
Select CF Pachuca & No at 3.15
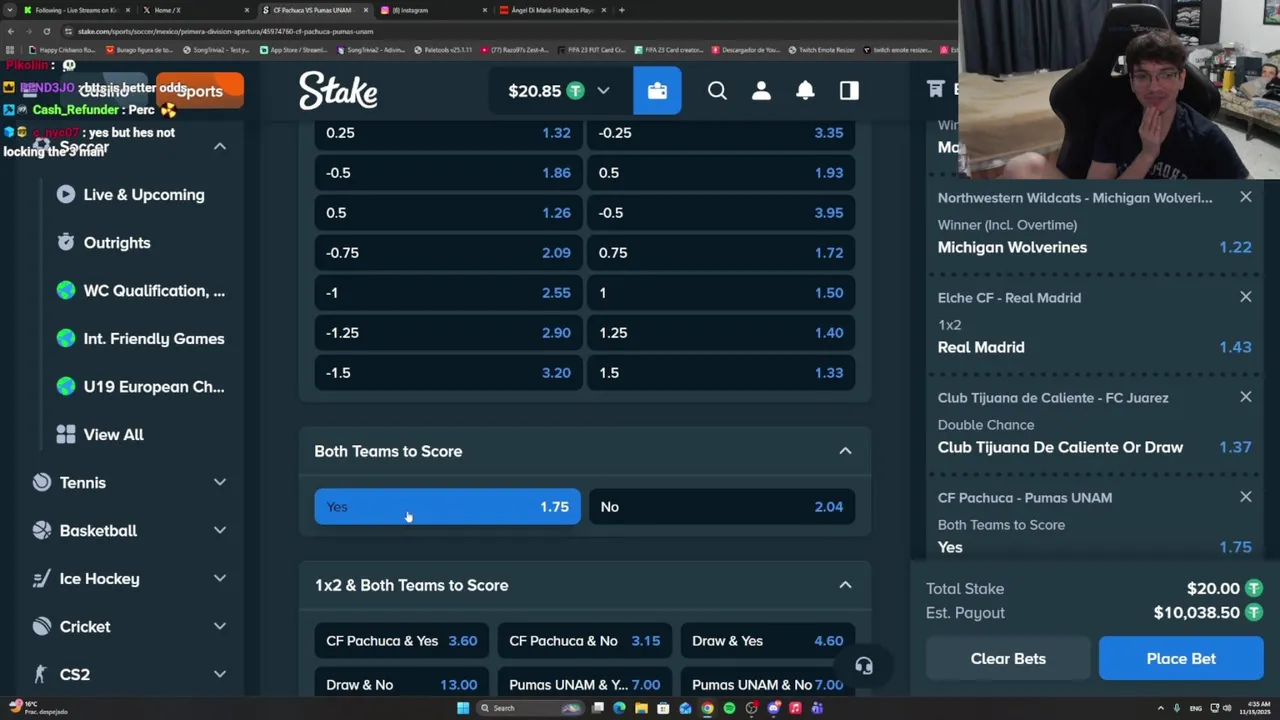(585, 641)
